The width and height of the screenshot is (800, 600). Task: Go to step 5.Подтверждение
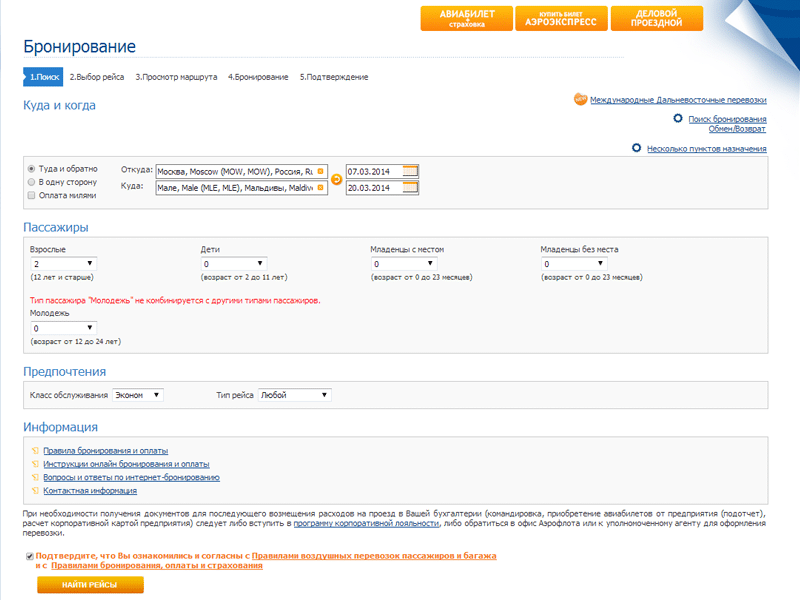tap(334, 77)
